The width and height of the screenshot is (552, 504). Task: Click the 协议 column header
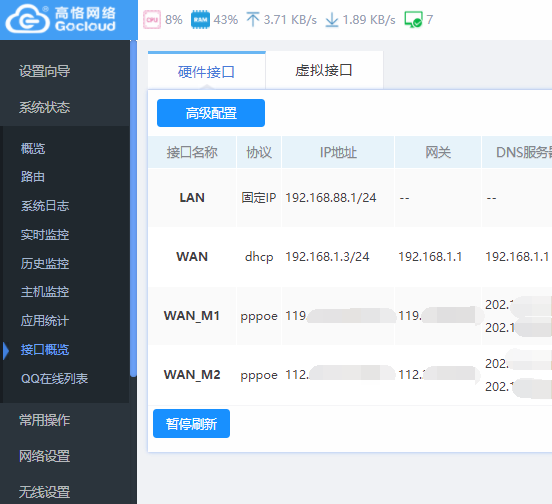259,152
